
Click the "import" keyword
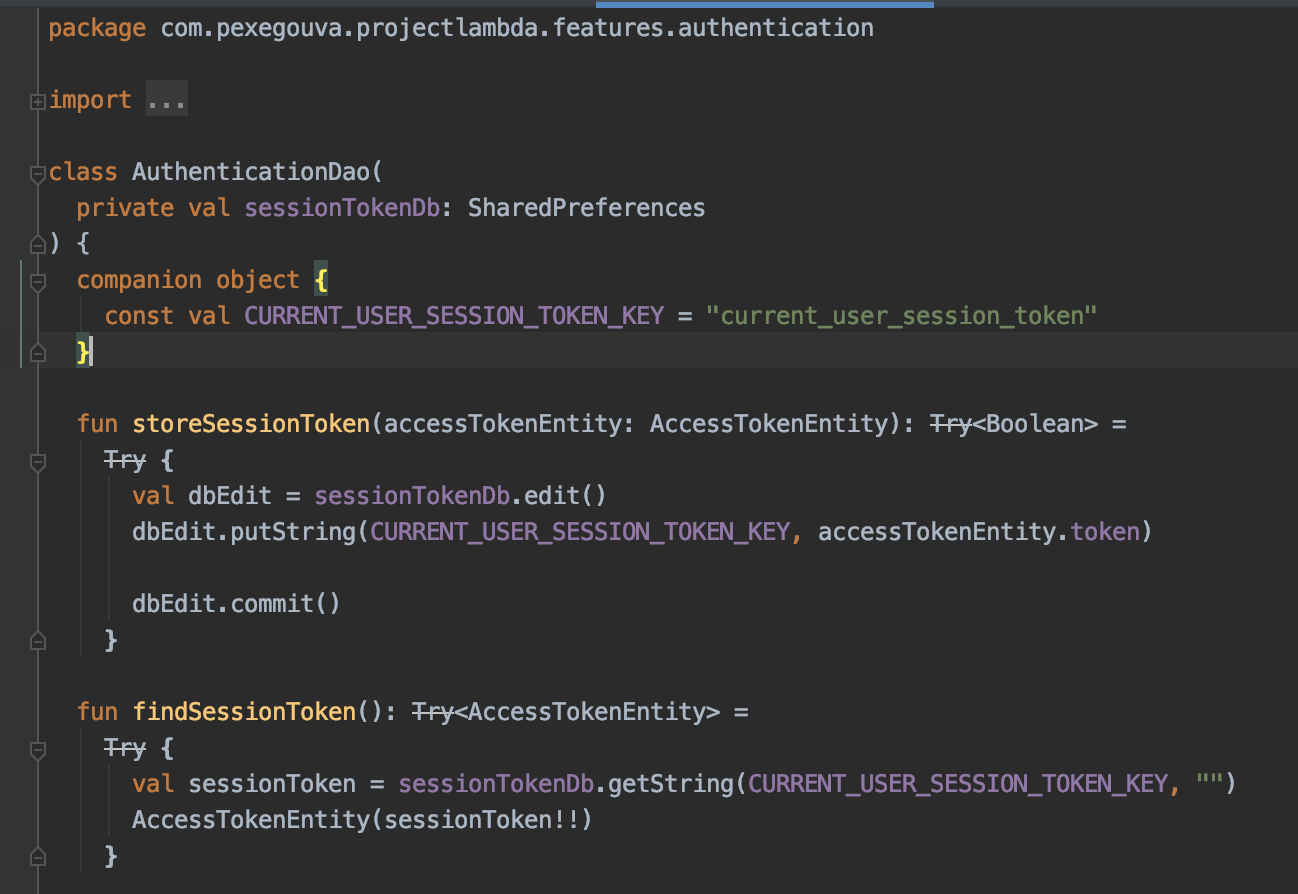coord(90,100)
